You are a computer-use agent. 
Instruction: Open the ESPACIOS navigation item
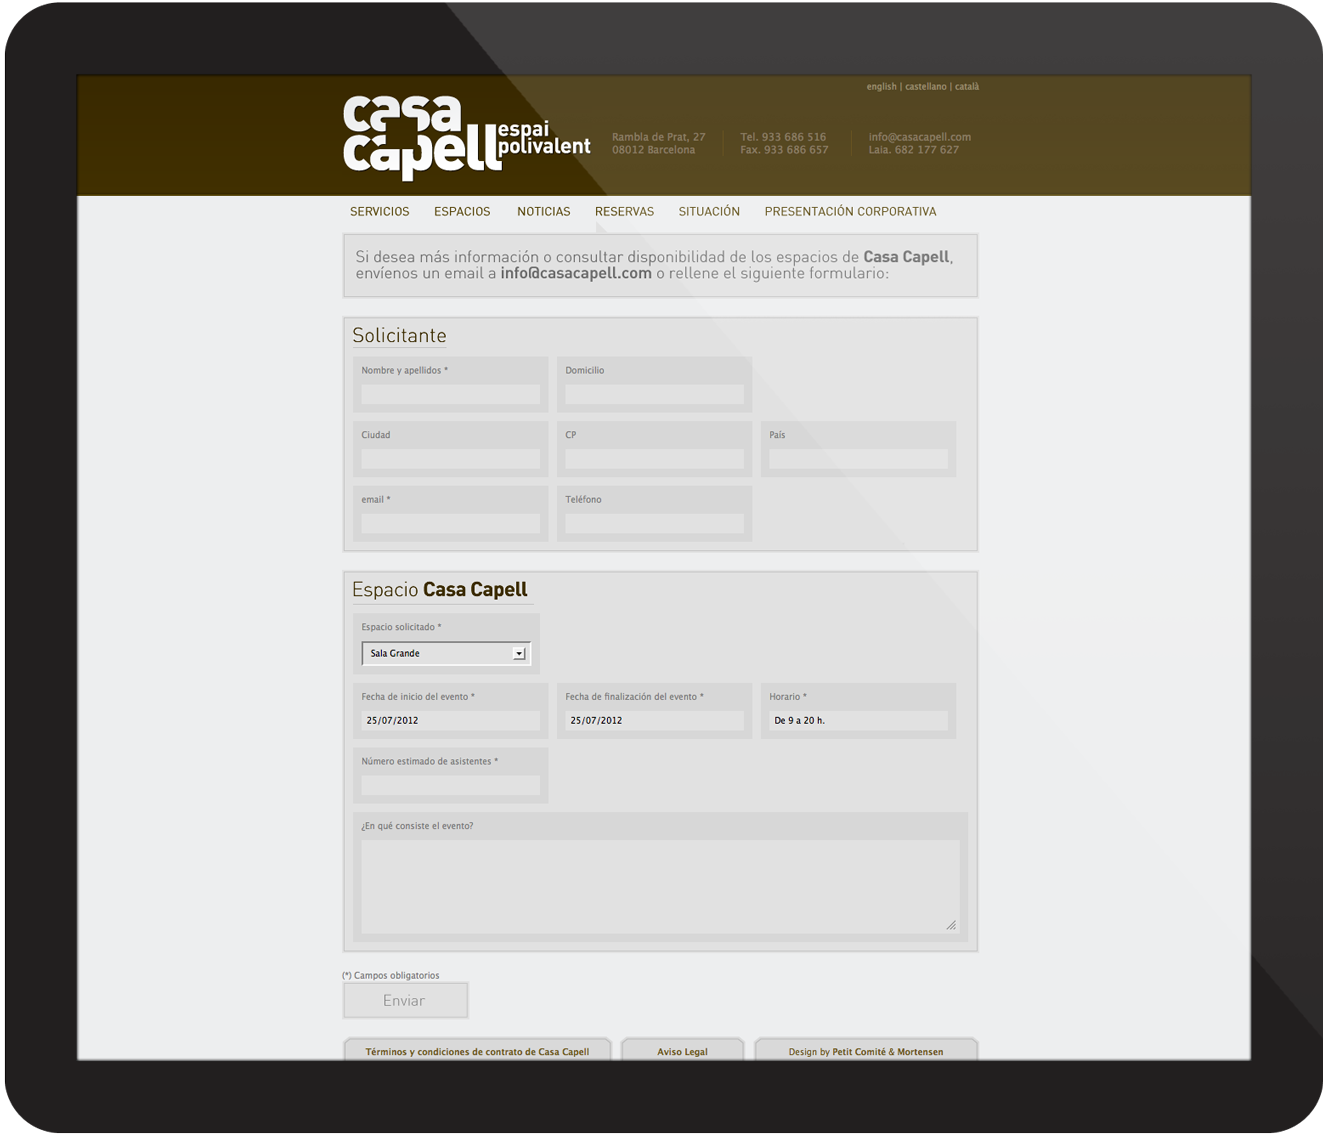point(462,211)
